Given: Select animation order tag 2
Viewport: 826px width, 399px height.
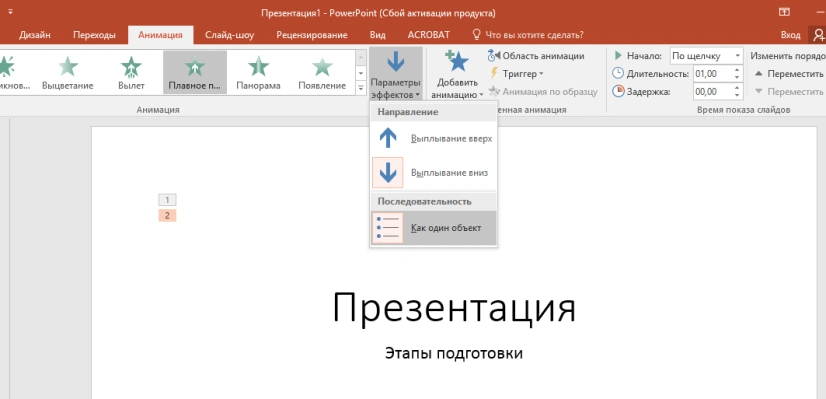Looking at the screenshot, I should pyautogui.click(x=167, y=216).
